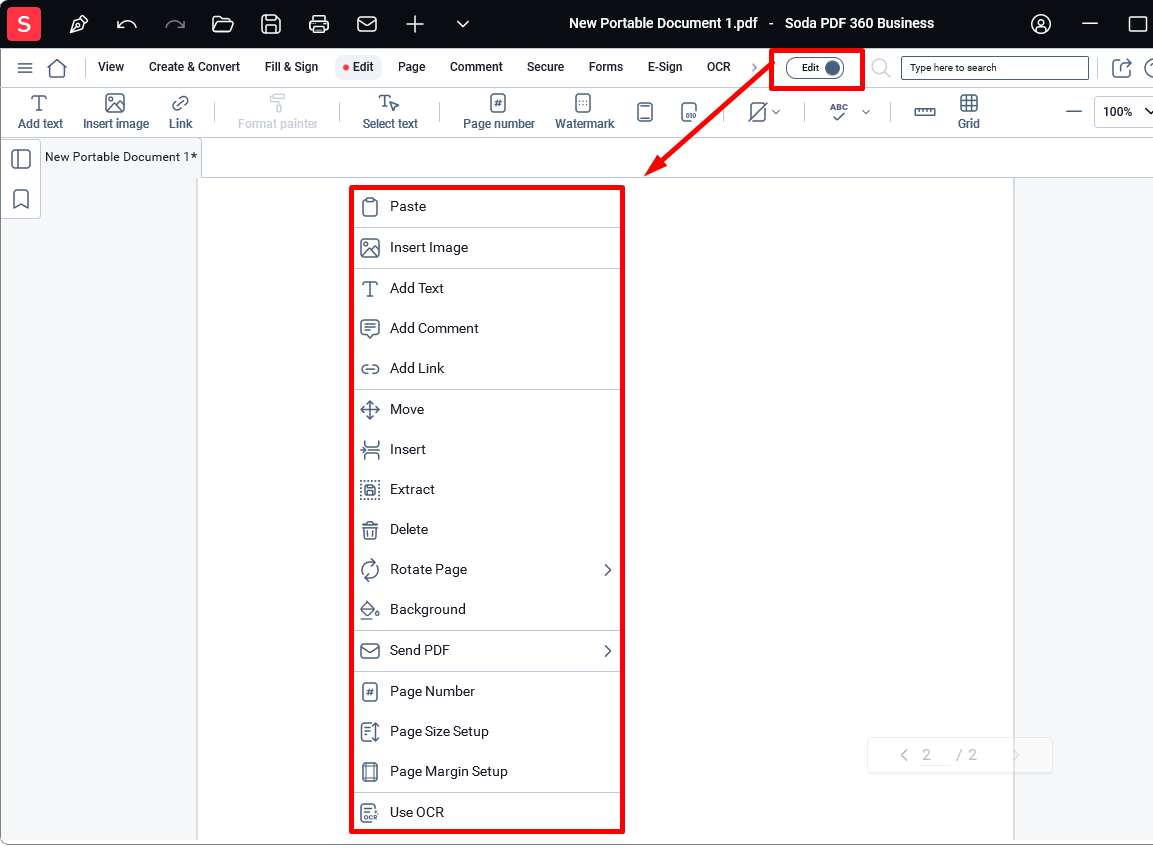Viewport: 1153px width, 849px height.
Task: Click the Insert image tool
Action: tap(116, 112)
